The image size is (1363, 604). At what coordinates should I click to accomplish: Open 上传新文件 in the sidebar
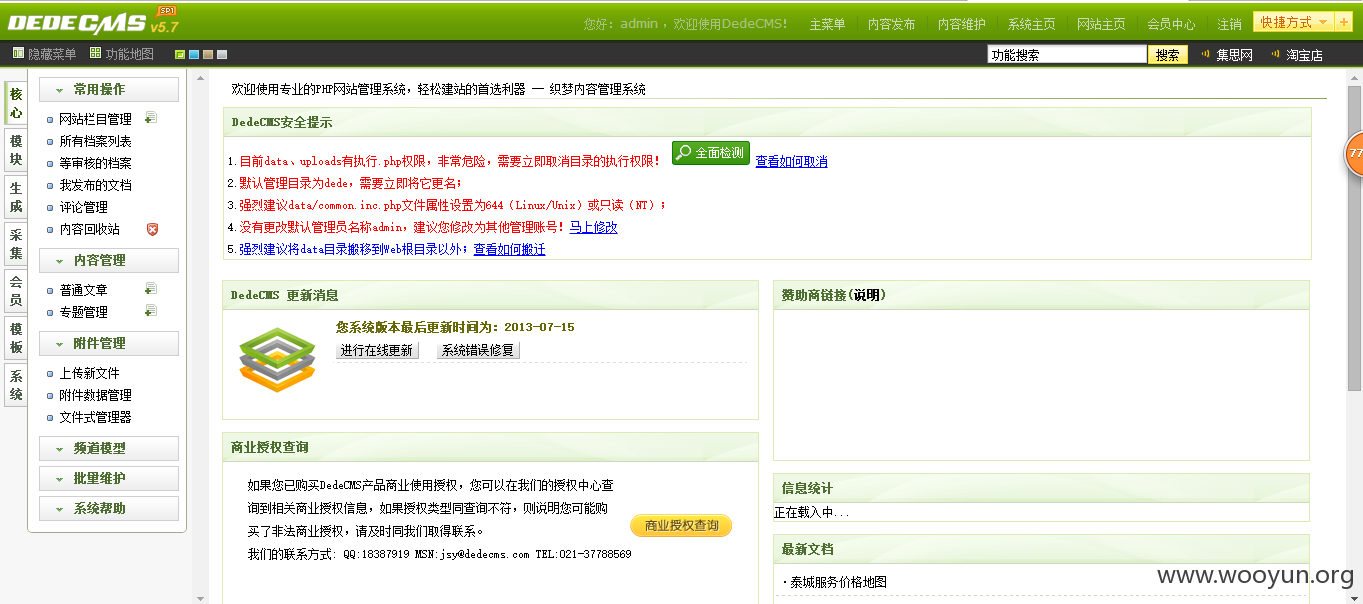[x=89, y=373]
